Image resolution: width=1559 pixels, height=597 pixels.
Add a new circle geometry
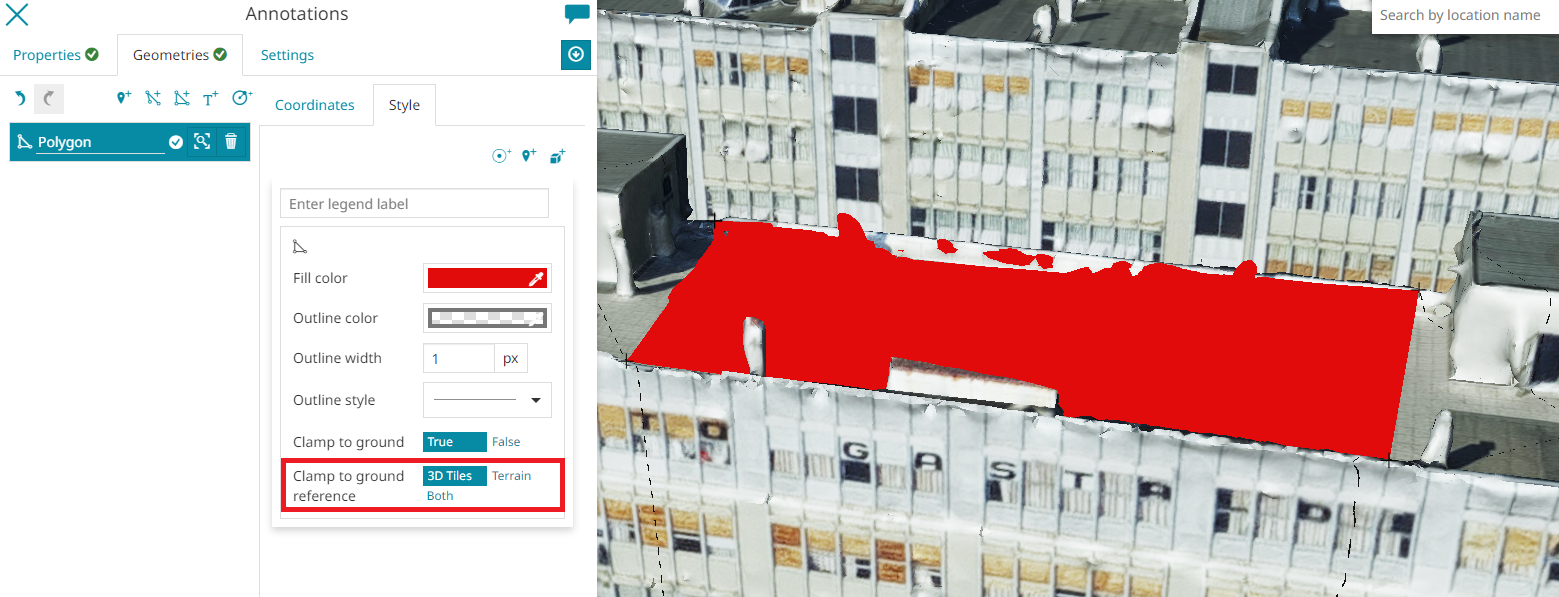click(x=241, y=98)
